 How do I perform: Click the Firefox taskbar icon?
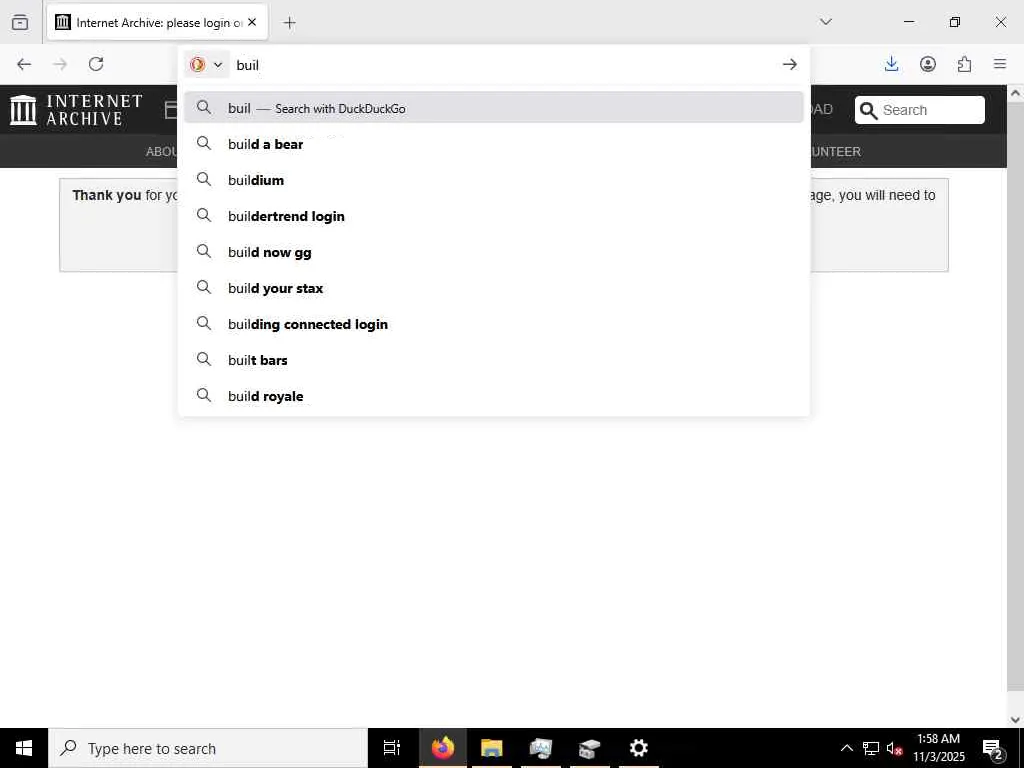point(443,748)
